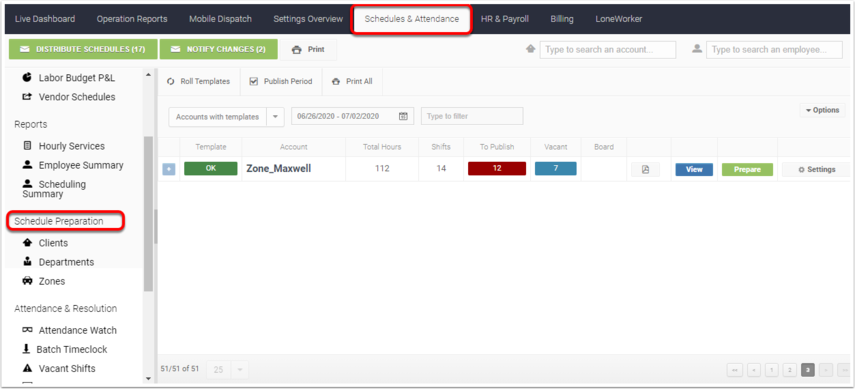Go to Settings Overview tab
855x389 pixels.
pos(308,19)
